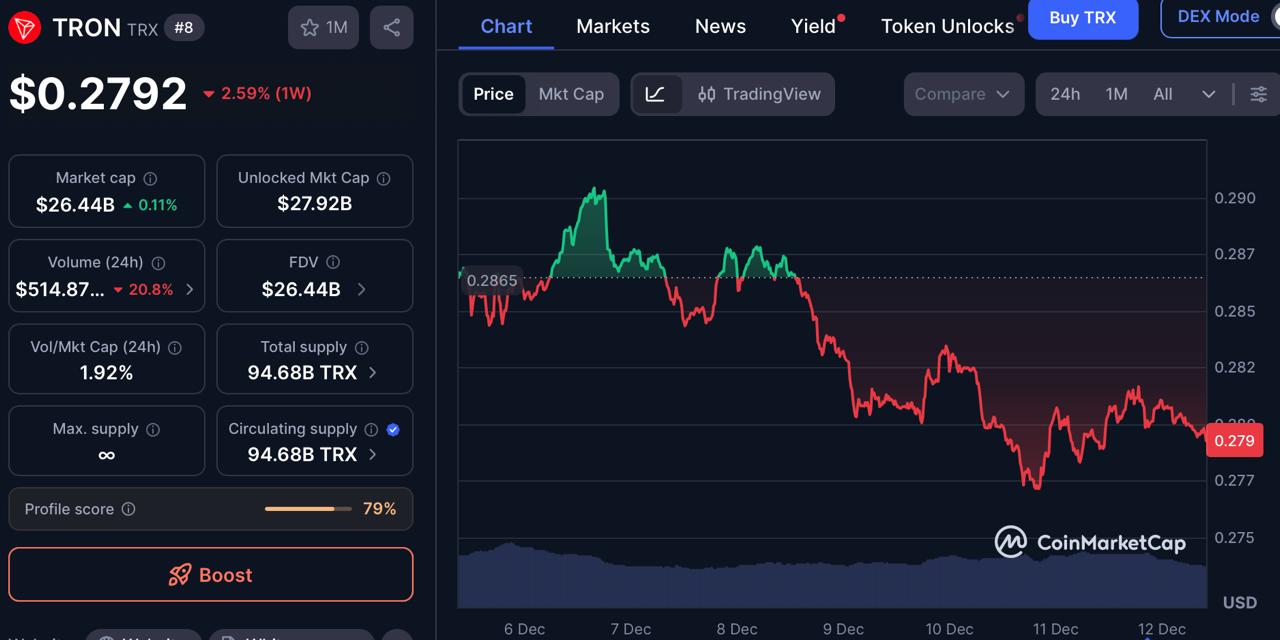Screen dimensions: 1280x640
Task: Click the CoinMarketCap watermark on the chart
Action: tap(1090, 542)
